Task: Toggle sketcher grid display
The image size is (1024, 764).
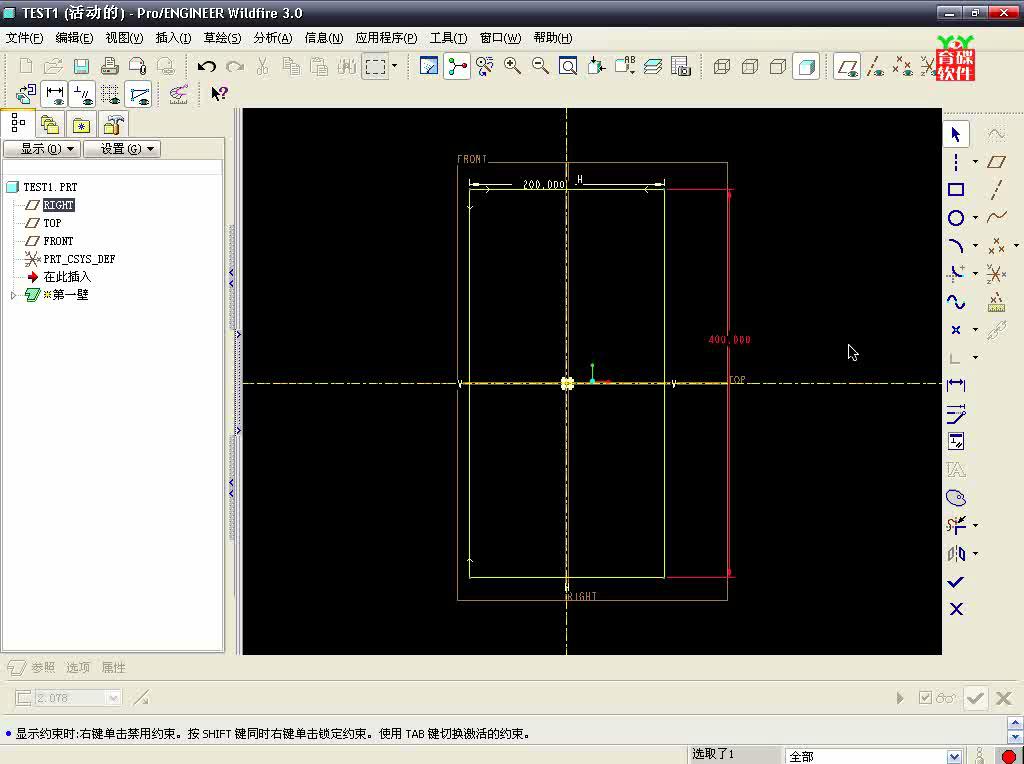Action: (x=110, y=94)
